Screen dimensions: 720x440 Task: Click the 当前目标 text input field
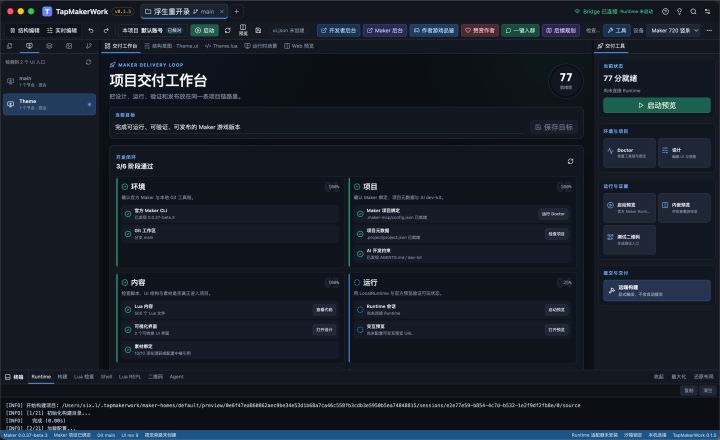click(x=319, y=127)
